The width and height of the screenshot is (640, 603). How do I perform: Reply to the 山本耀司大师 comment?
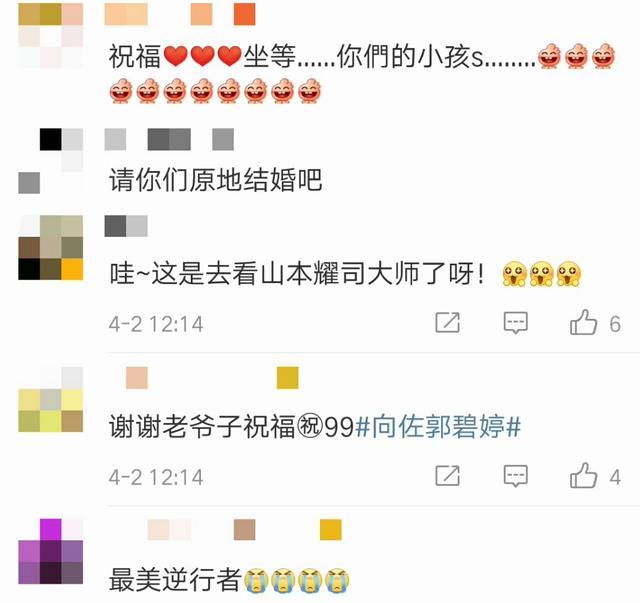point(516,323)
